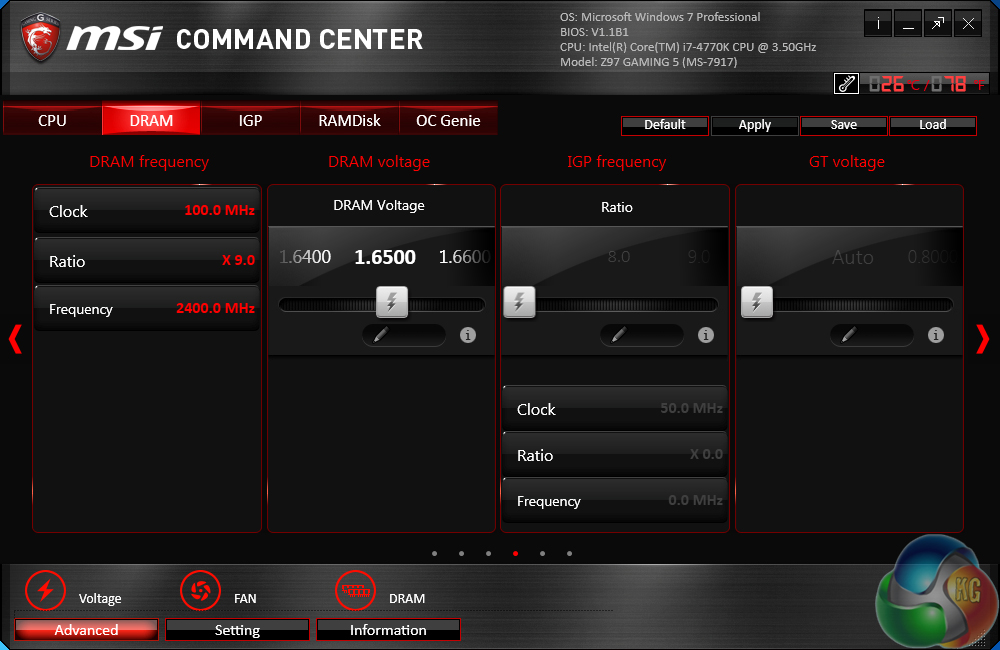Click IGP Ratio info icon
The width and height of the screenshot is (1000, 650).
(705, 335)
